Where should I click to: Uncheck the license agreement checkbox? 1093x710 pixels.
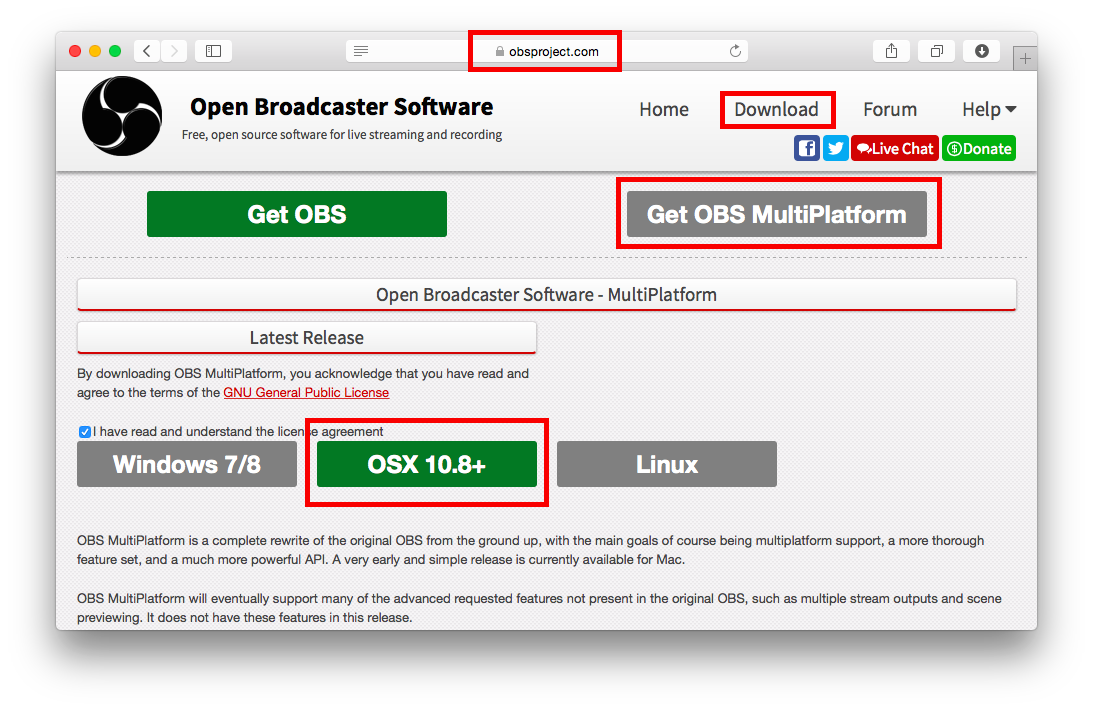pyautogui.click(x=84, y=432)
